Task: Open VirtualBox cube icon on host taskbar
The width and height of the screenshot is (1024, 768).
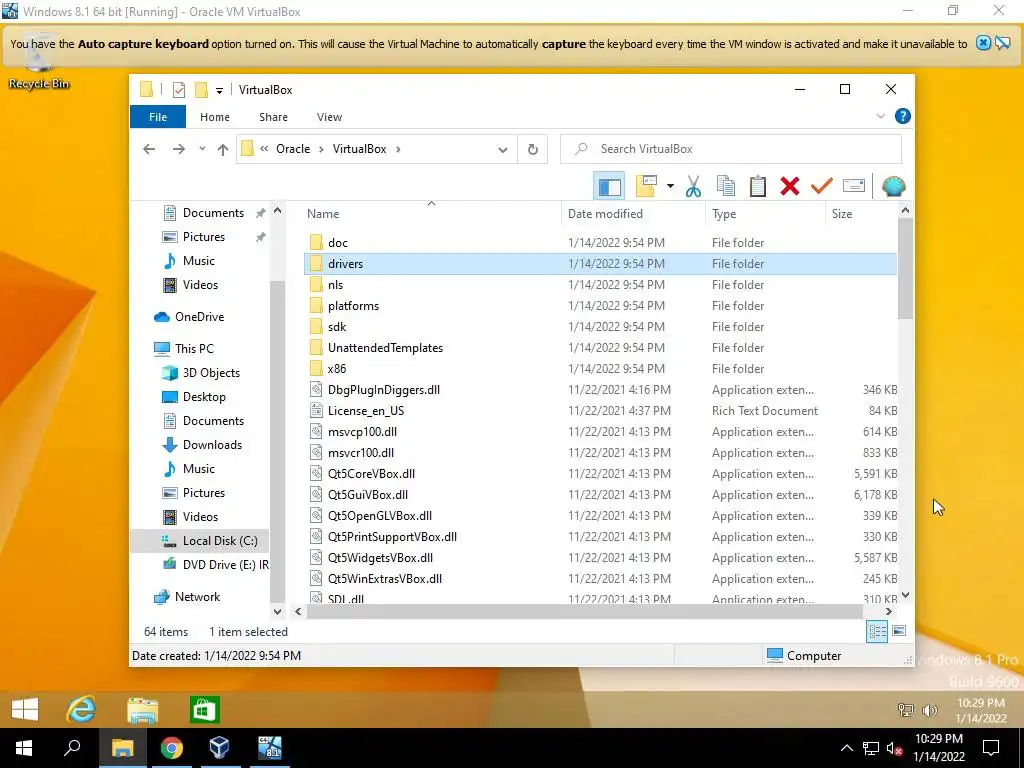Action: [x=219, y=748]
